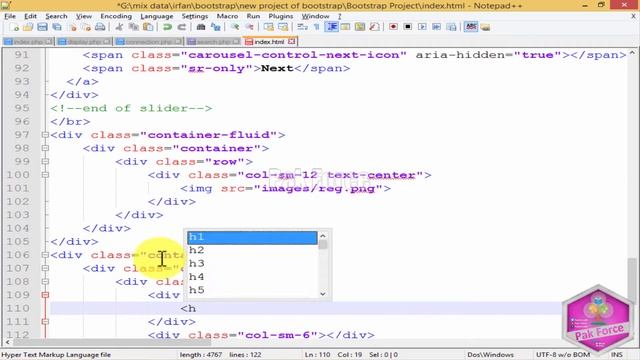Click the Sync horizontal scrolling icon
Viewport: 640px width, 360px height.
tap(283, 27)
